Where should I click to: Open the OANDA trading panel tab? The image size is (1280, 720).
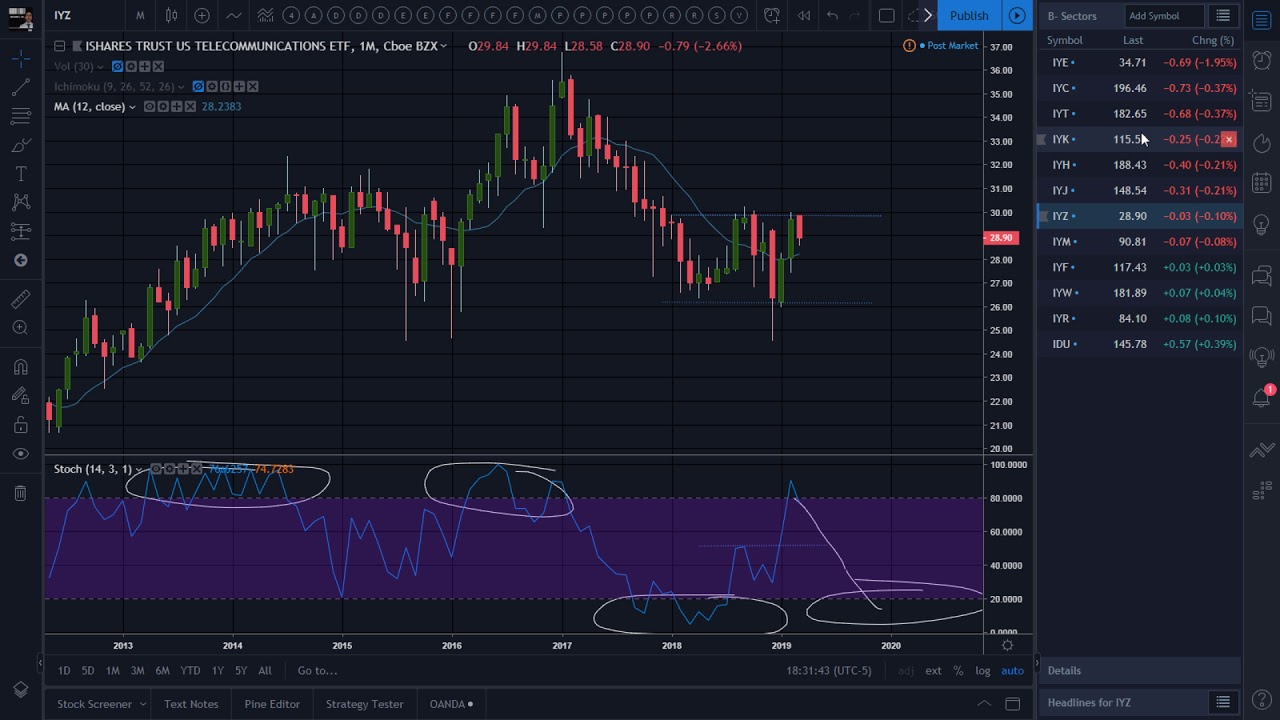point(451,704)
